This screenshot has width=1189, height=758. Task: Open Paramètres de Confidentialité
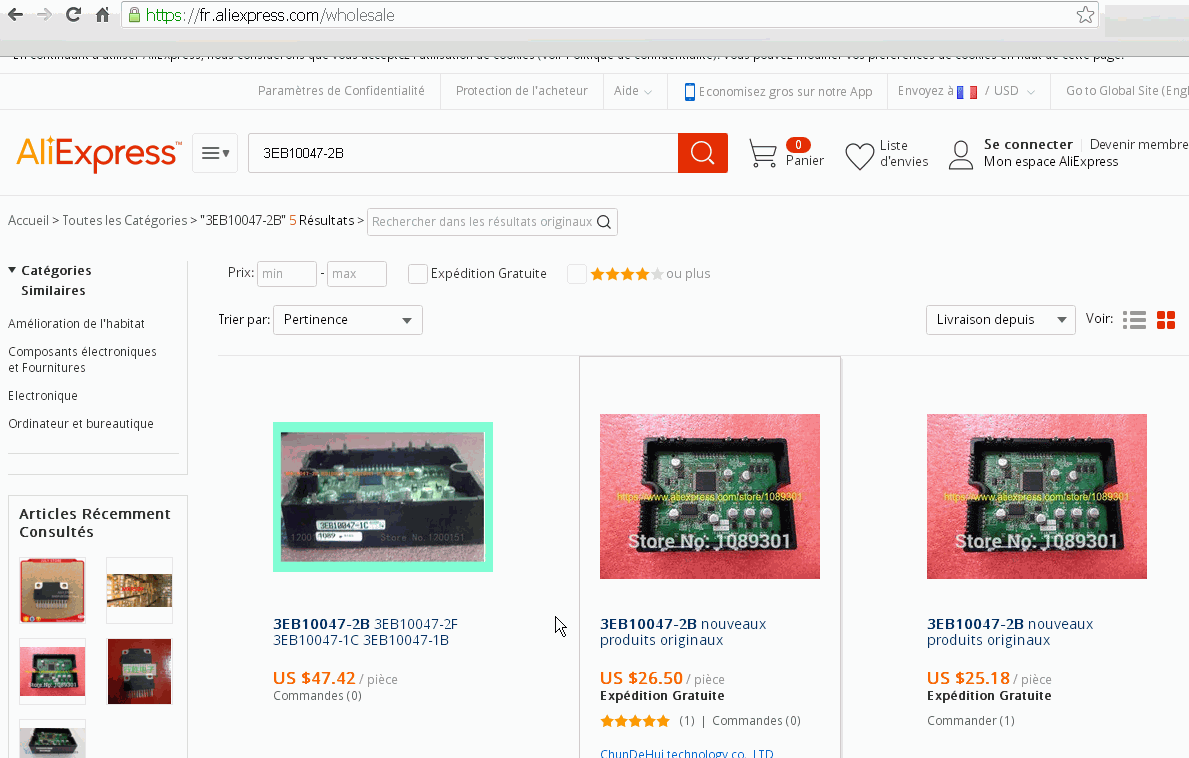(x=341, y=91)
